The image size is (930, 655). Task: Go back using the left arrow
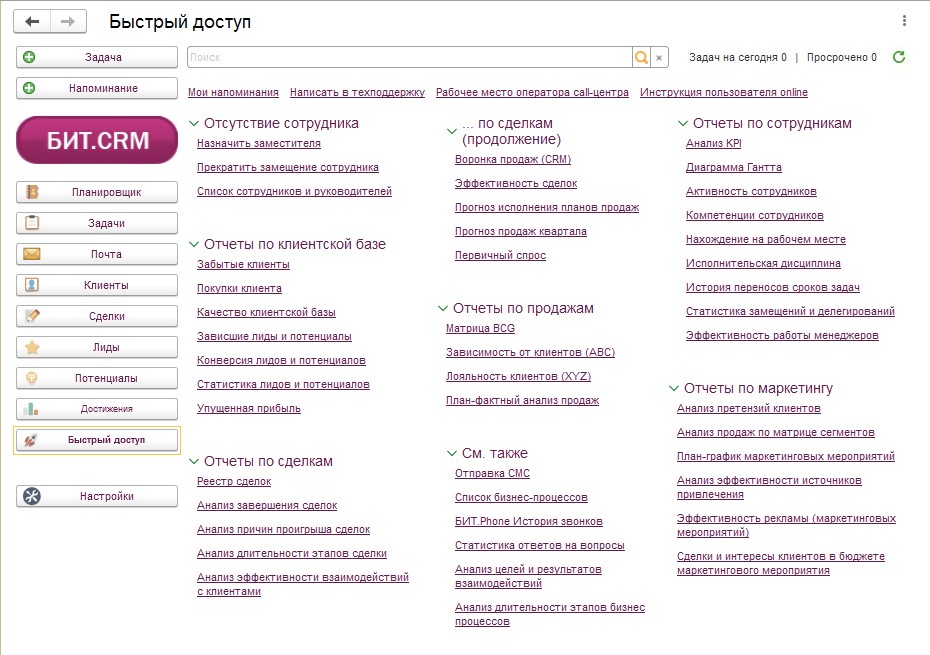coord(32,21)
